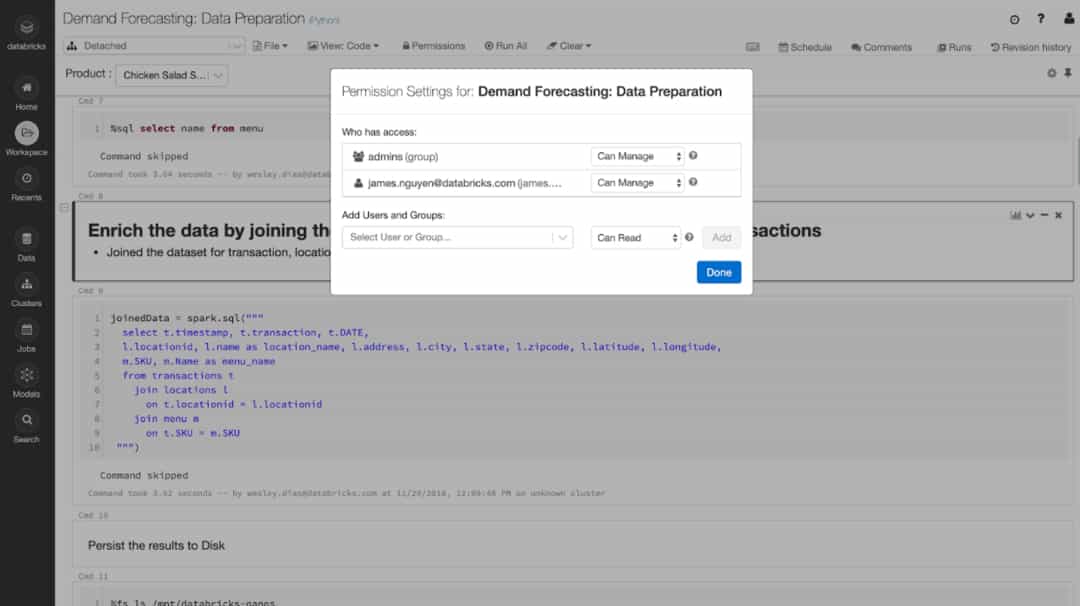Open Revision history panel
The image size is (1080, 606).
click(1030, 47)
